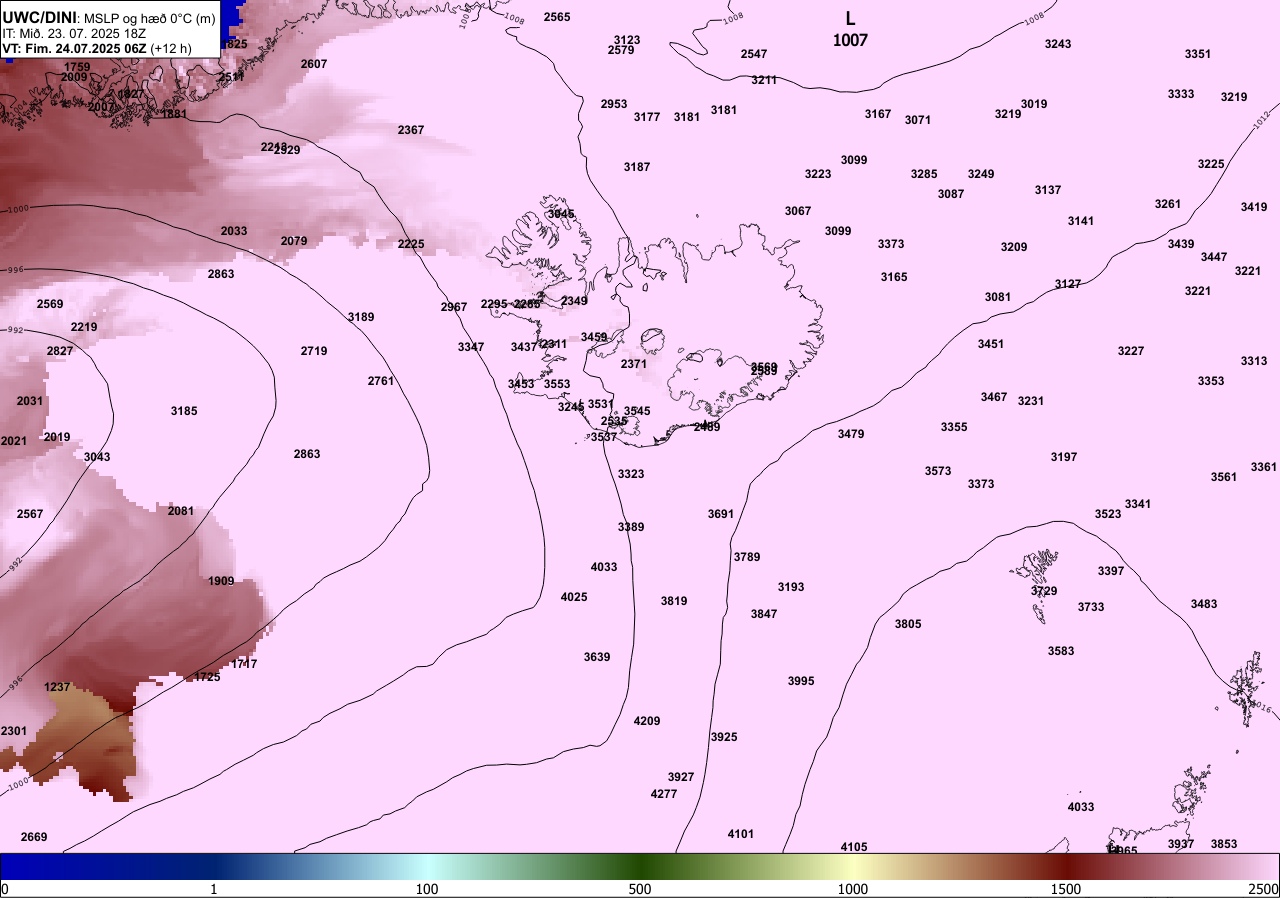Click the UWC/DINI title text
The width and height of the screenshot is (1280, 898).
click(x=39, y=18)
